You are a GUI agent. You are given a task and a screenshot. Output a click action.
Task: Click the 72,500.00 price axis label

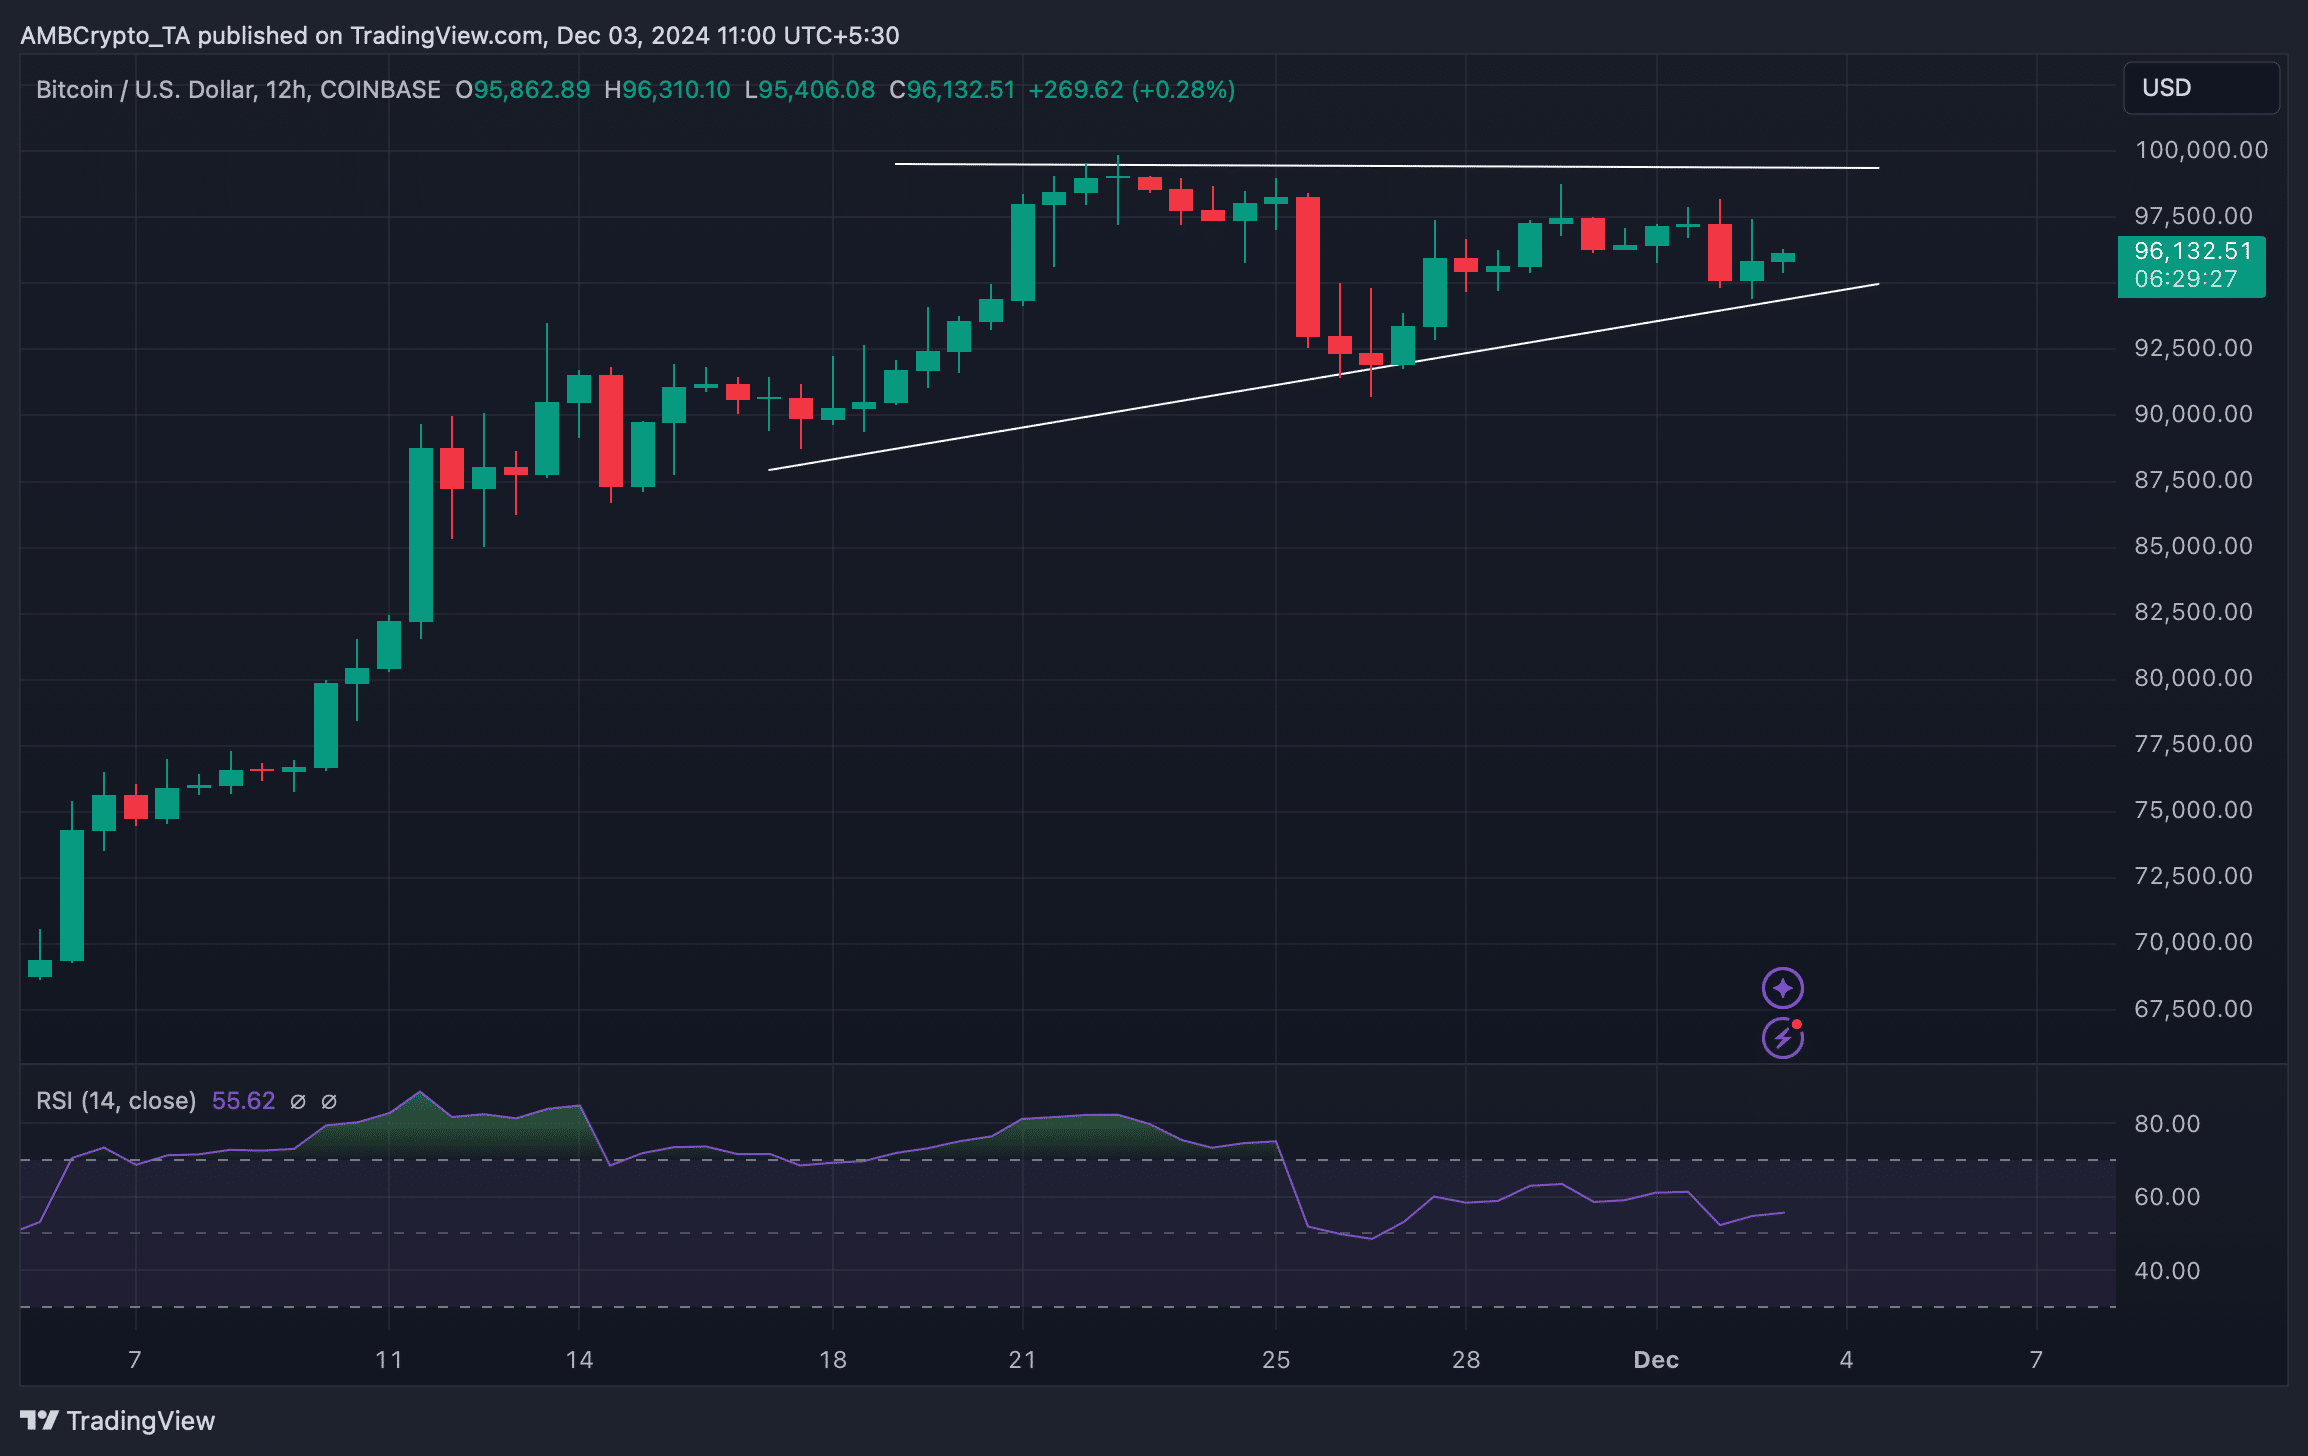2193,876
